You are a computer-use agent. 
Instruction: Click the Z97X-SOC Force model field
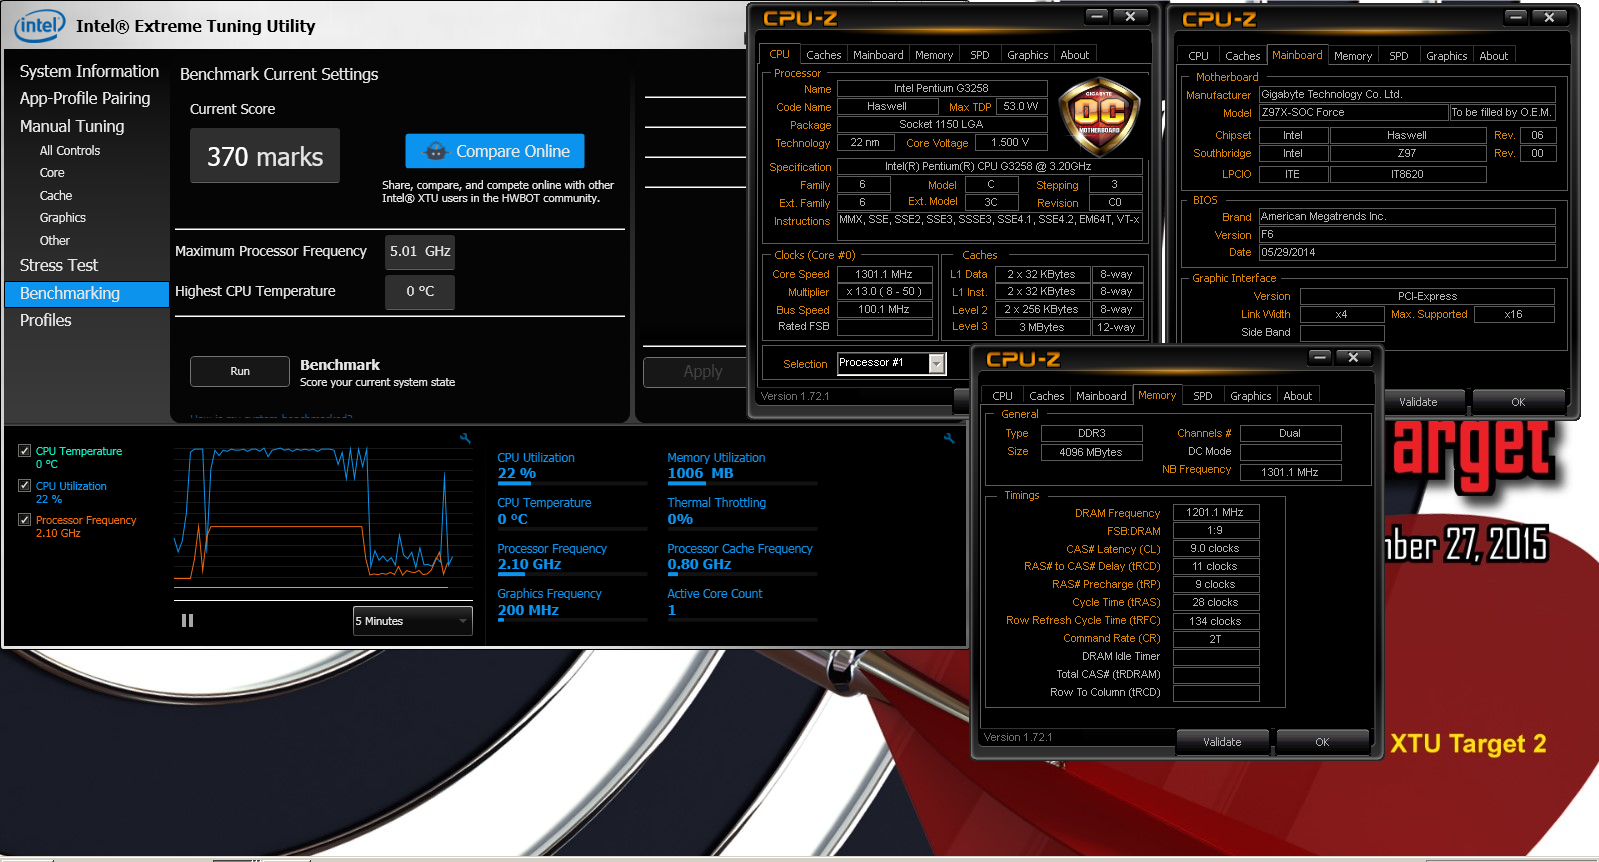click(x=1353, y=113)
